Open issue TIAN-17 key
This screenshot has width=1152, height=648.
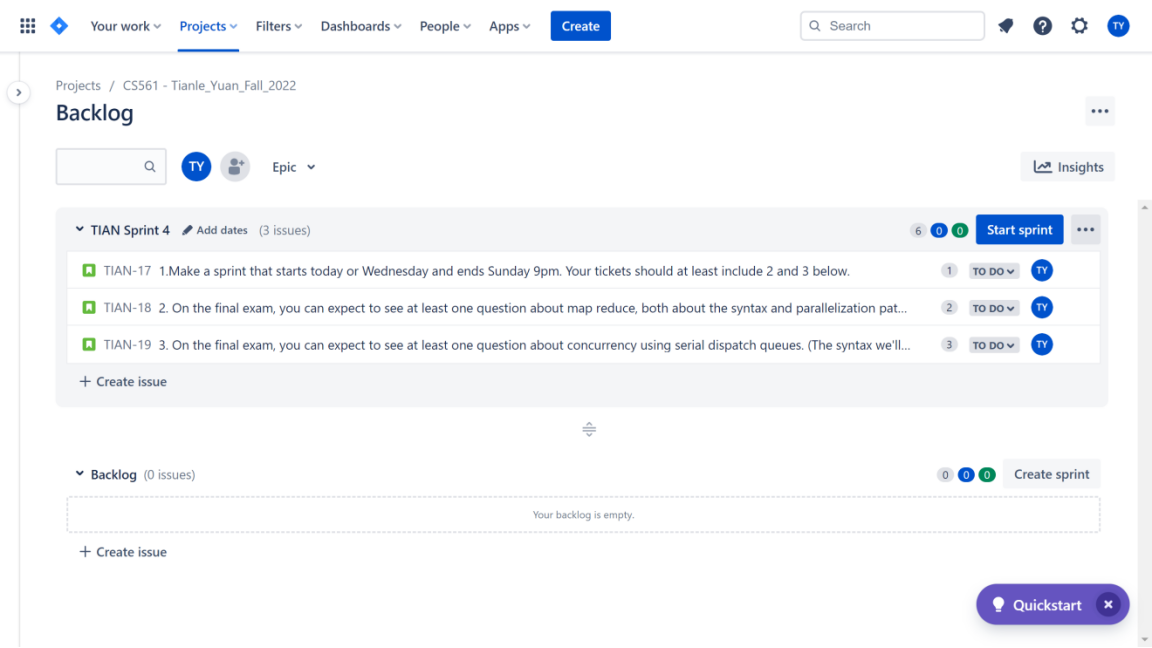click(127, 271)
